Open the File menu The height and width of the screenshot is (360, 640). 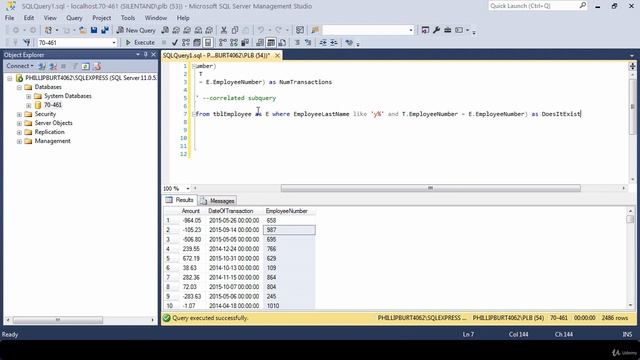(9, 18)
